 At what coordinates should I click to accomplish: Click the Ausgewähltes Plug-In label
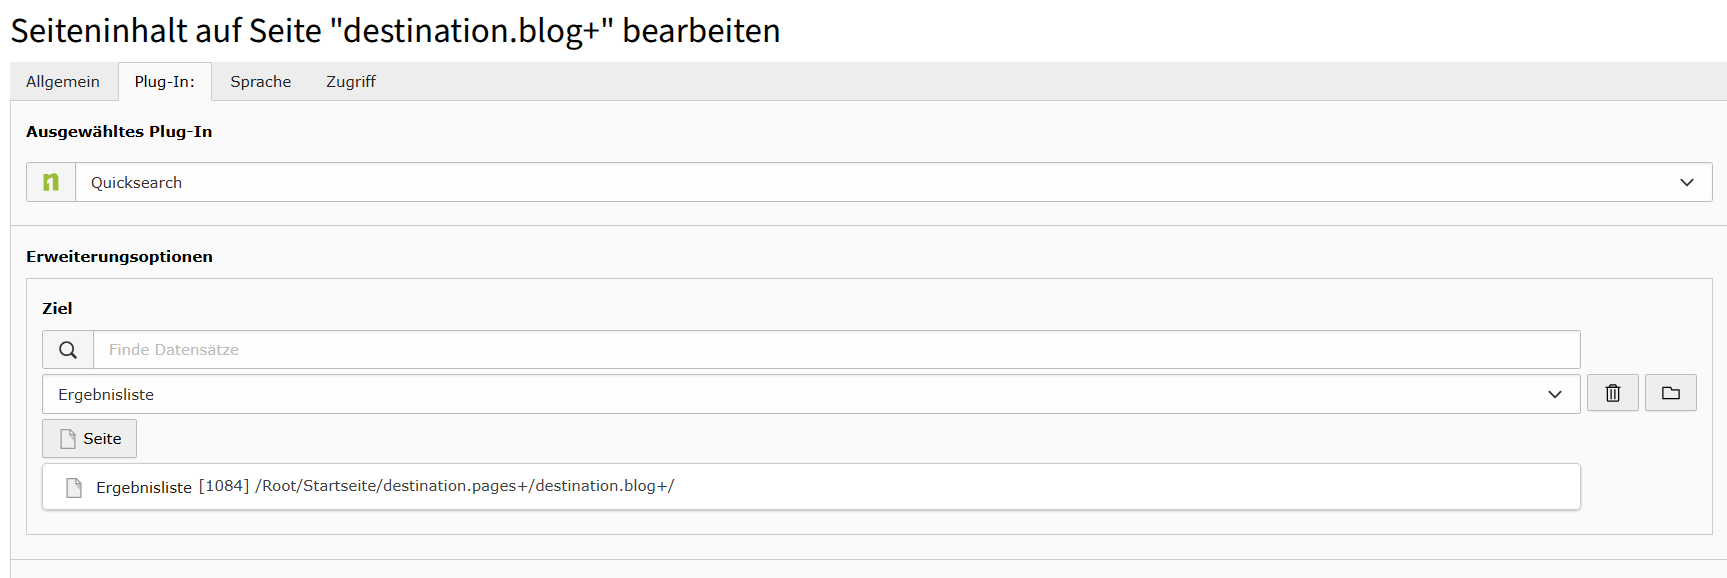pyautogui.click(x=119, y=132)
